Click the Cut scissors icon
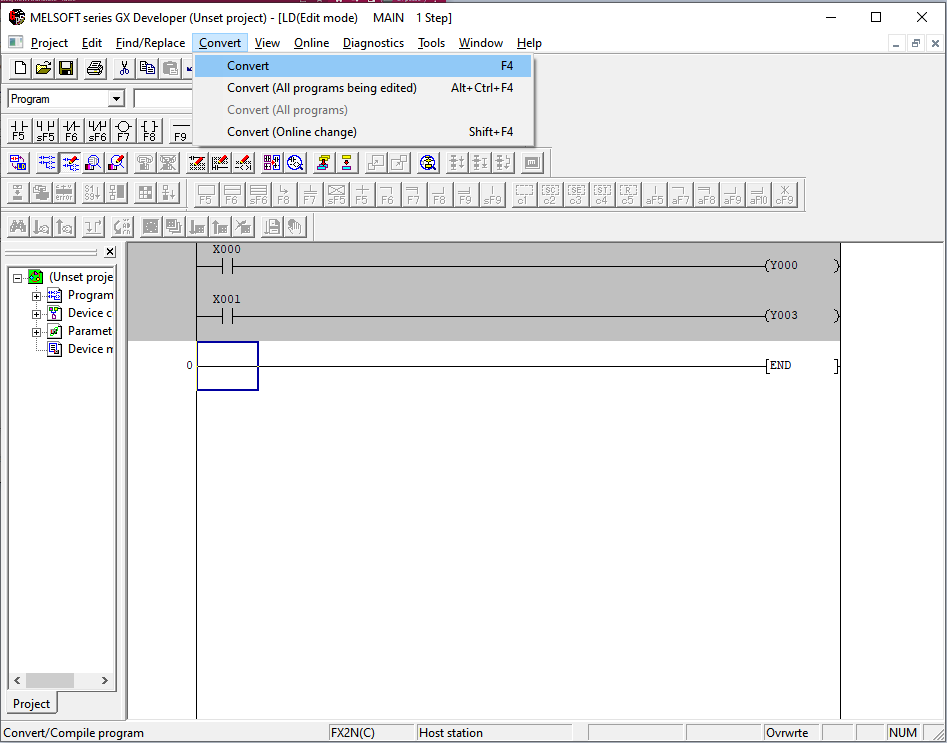The image size is (947, 743). 124,68
